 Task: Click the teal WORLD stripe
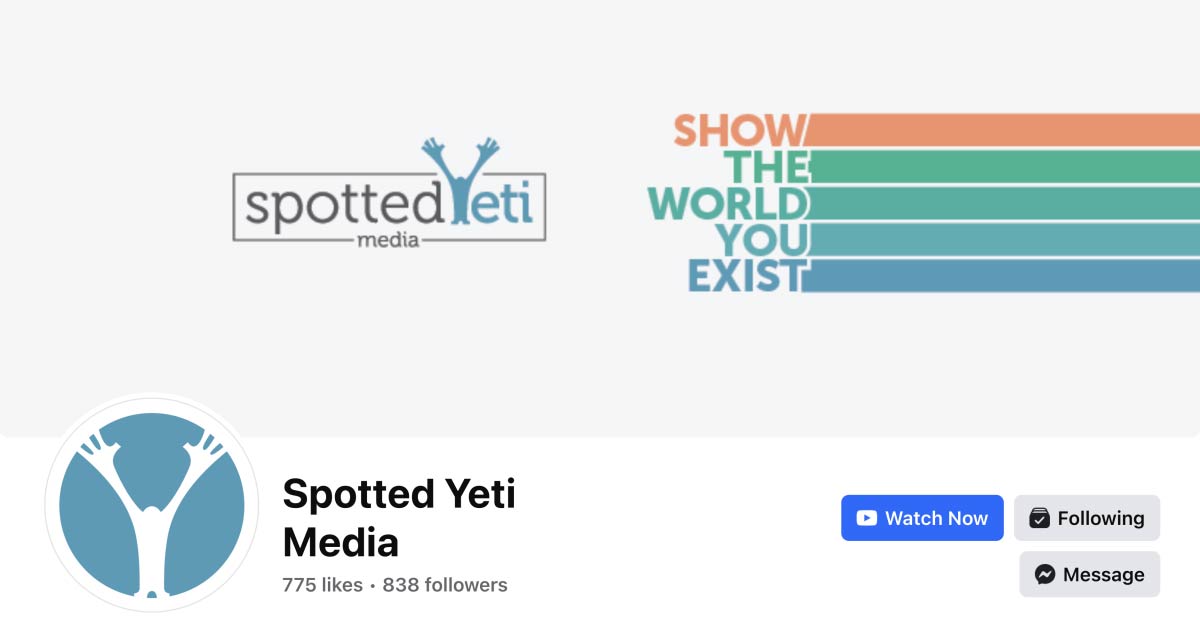(1002, 203)
